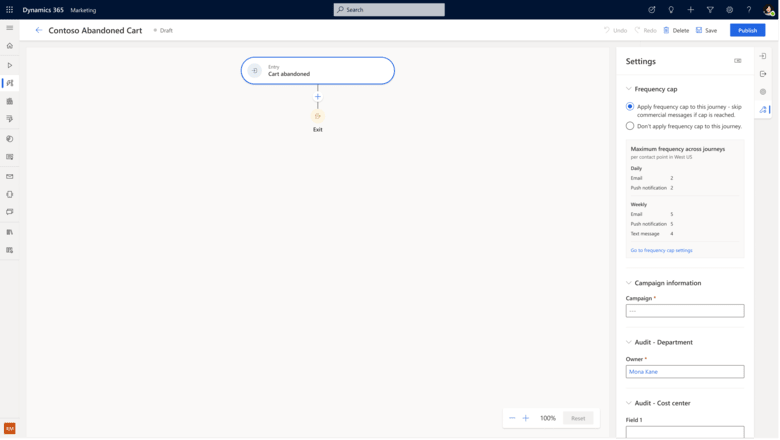Viewport: 780px width, 440px height.
Task: Click the back arrow beside Contoso Abandoned Cart
Action: [39, 30]
